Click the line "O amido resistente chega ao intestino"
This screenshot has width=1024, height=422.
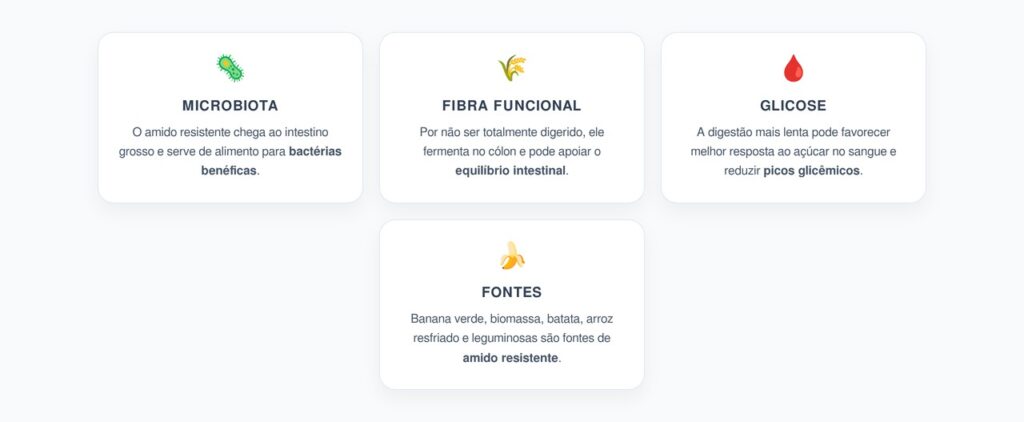pyautogui.click(x=230, y=132)
